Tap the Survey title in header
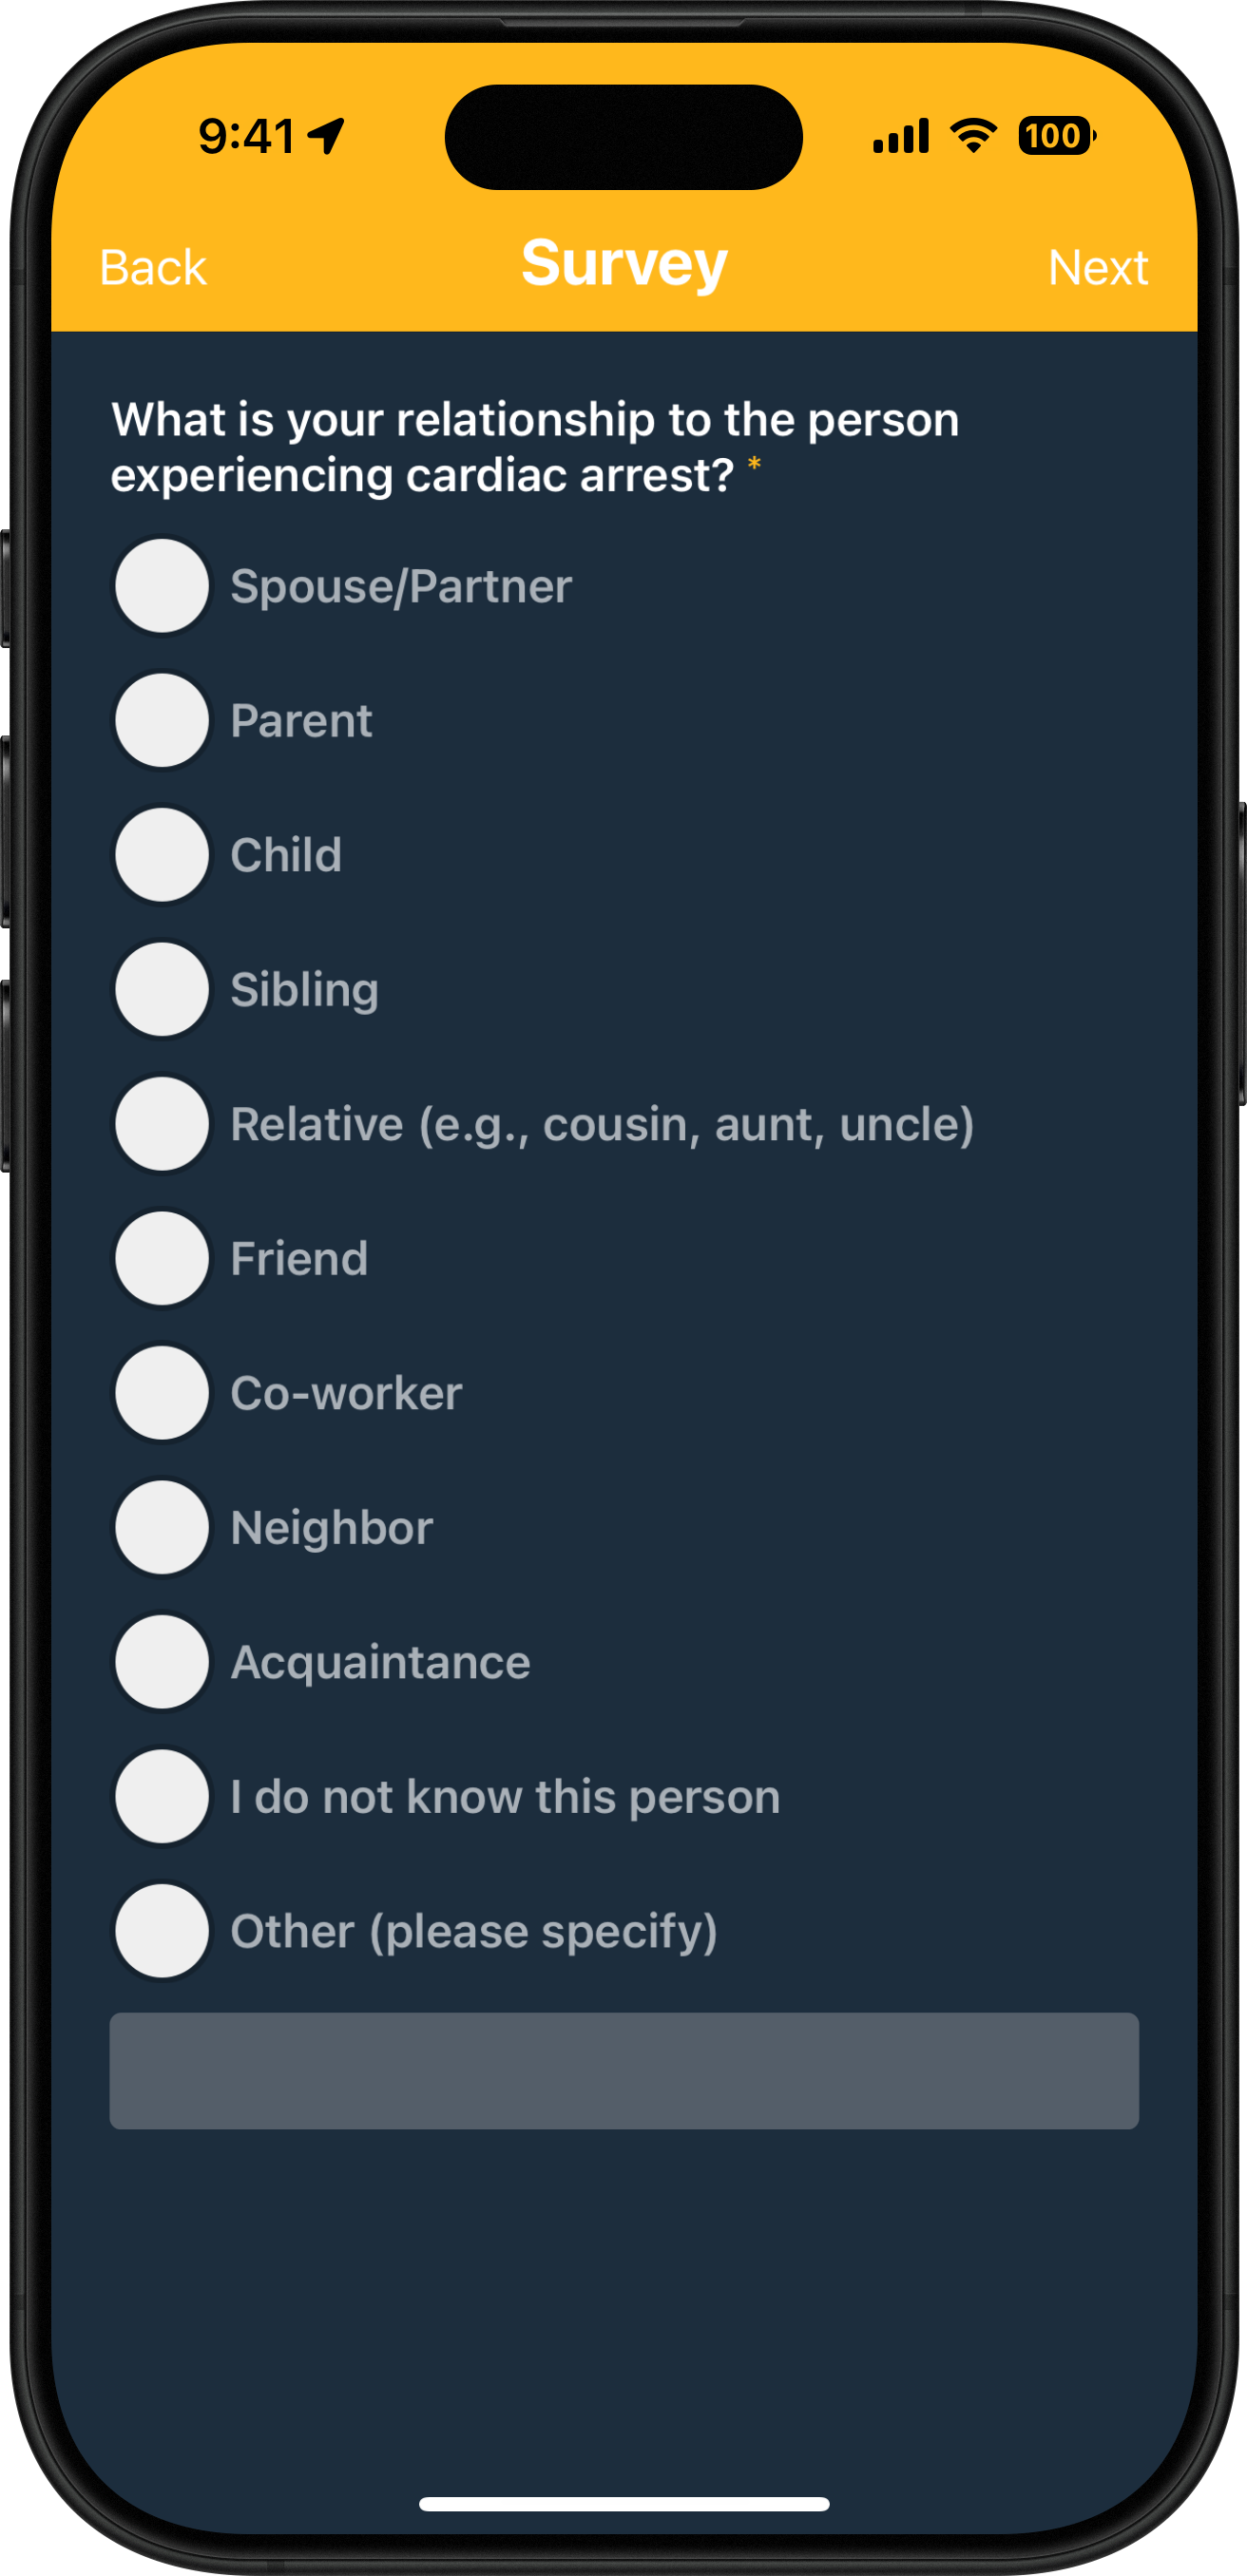Viewport: 1247px width, 2576px height. pos(624,264)
